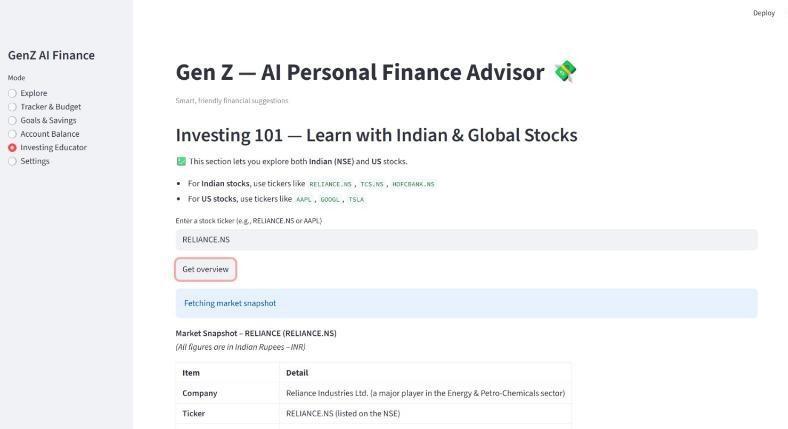
Task: Click the Fetching market snapshot info box
Action: pos(466,303)
